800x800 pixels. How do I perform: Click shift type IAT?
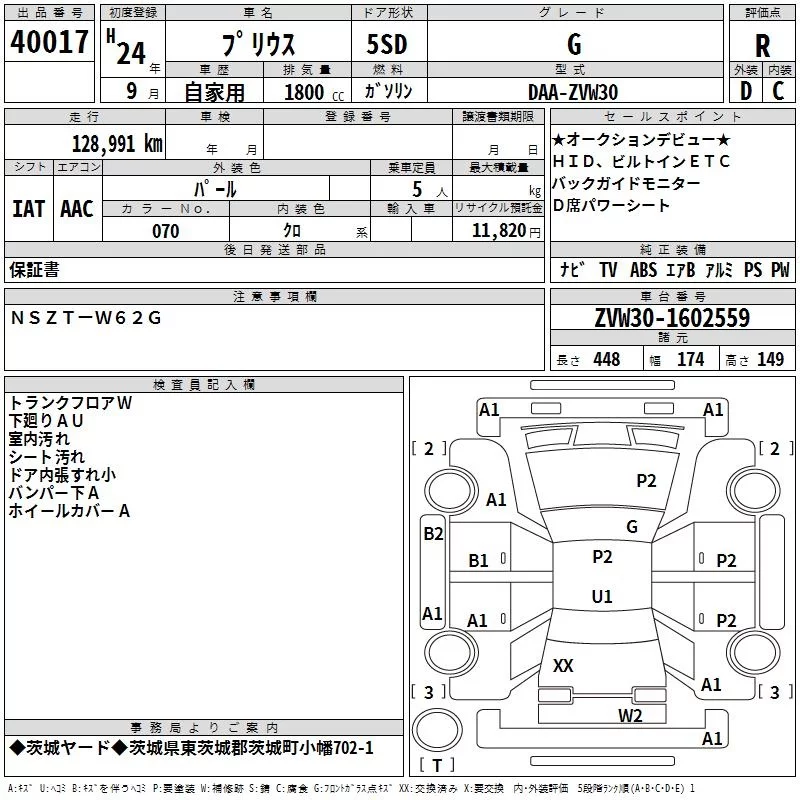pyautogui.click(x=29, y=209)
